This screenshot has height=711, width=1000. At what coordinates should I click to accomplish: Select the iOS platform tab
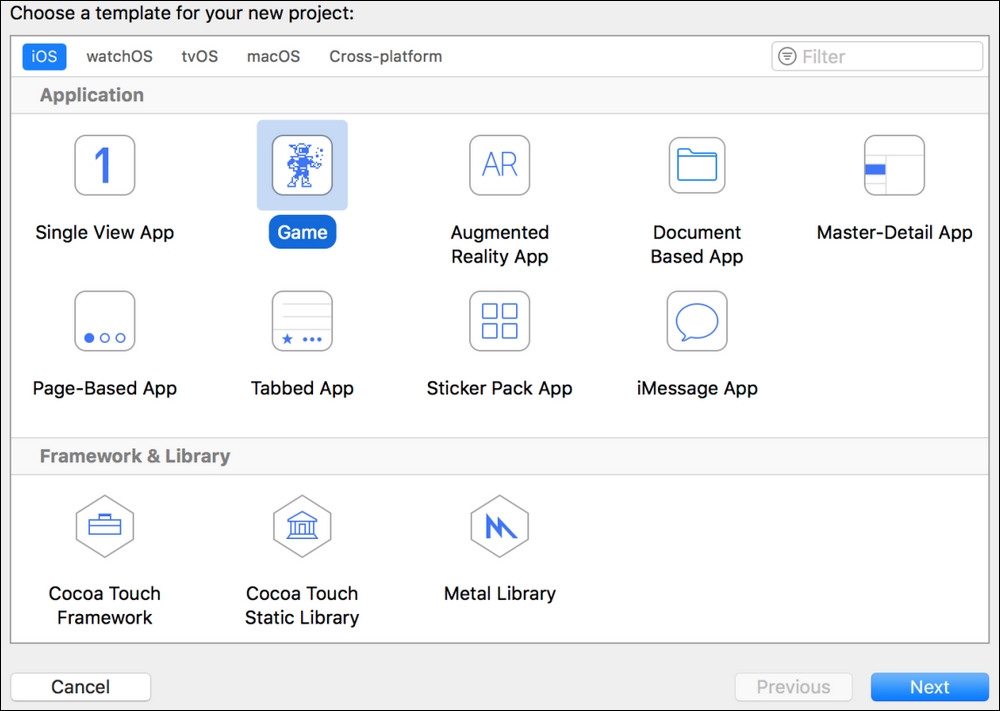(x=44, y=57)
